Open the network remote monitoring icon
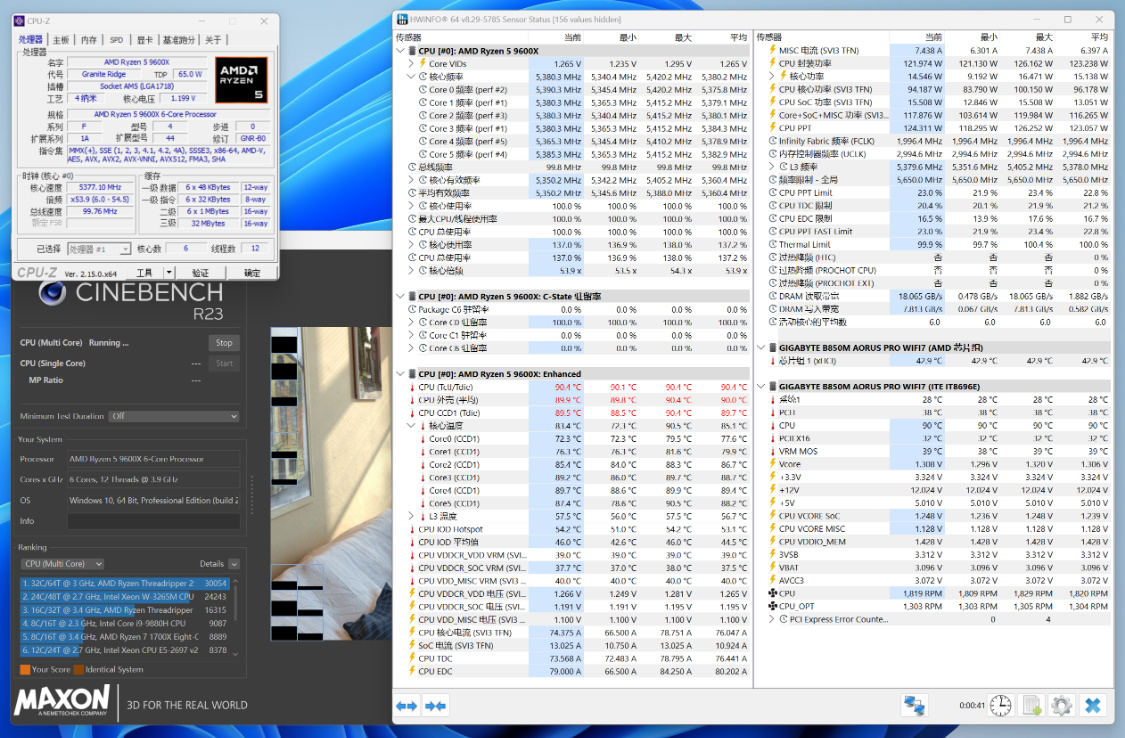 (x=914, y=706)
